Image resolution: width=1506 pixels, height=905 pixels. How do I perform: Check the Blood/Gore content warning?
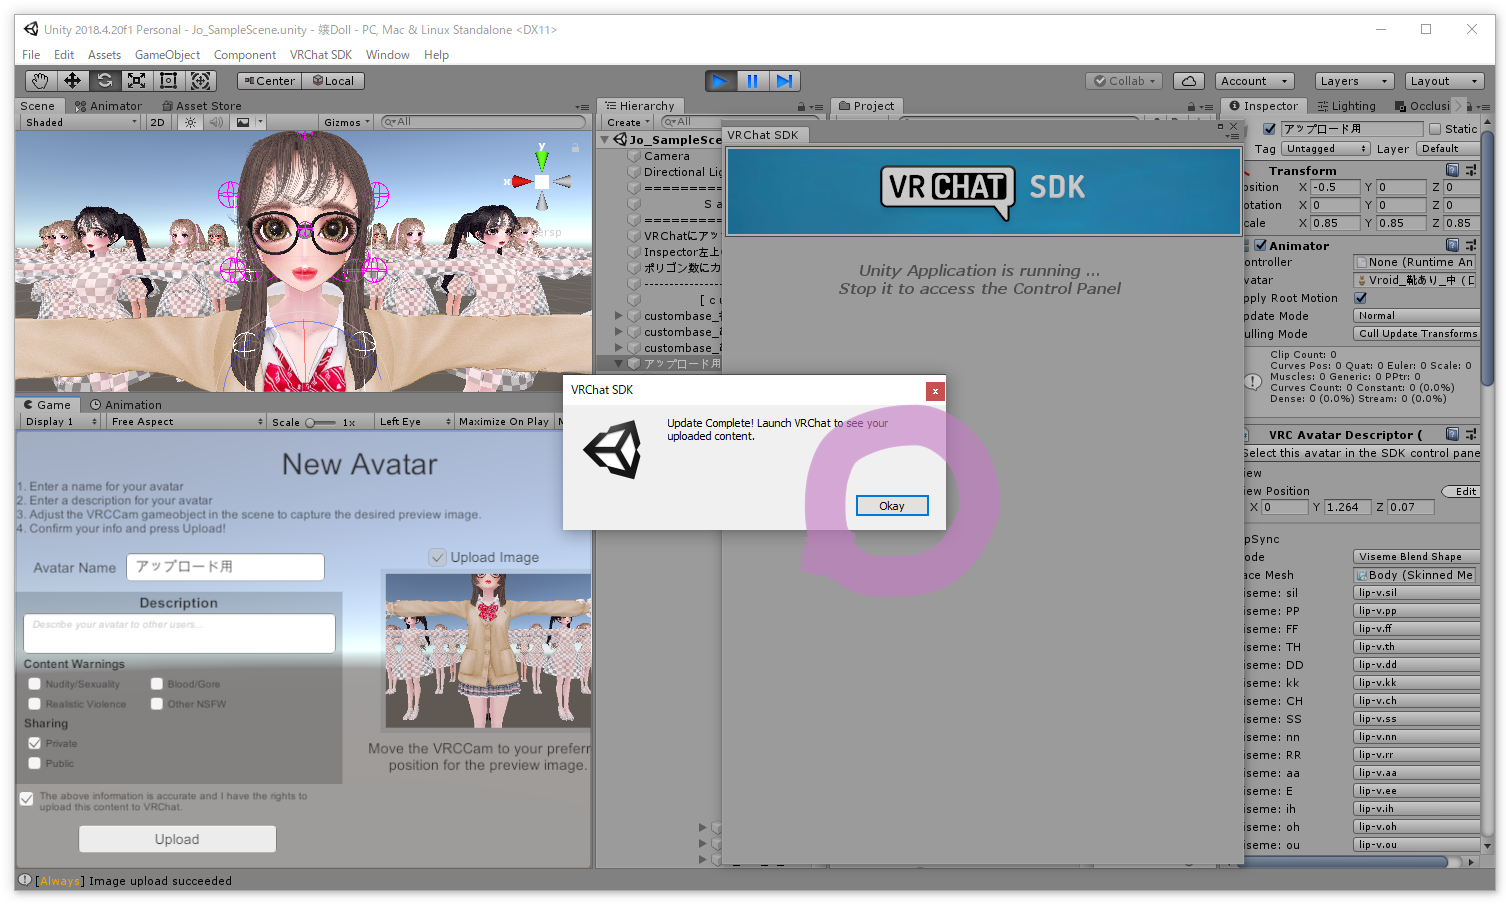(157, 684)
